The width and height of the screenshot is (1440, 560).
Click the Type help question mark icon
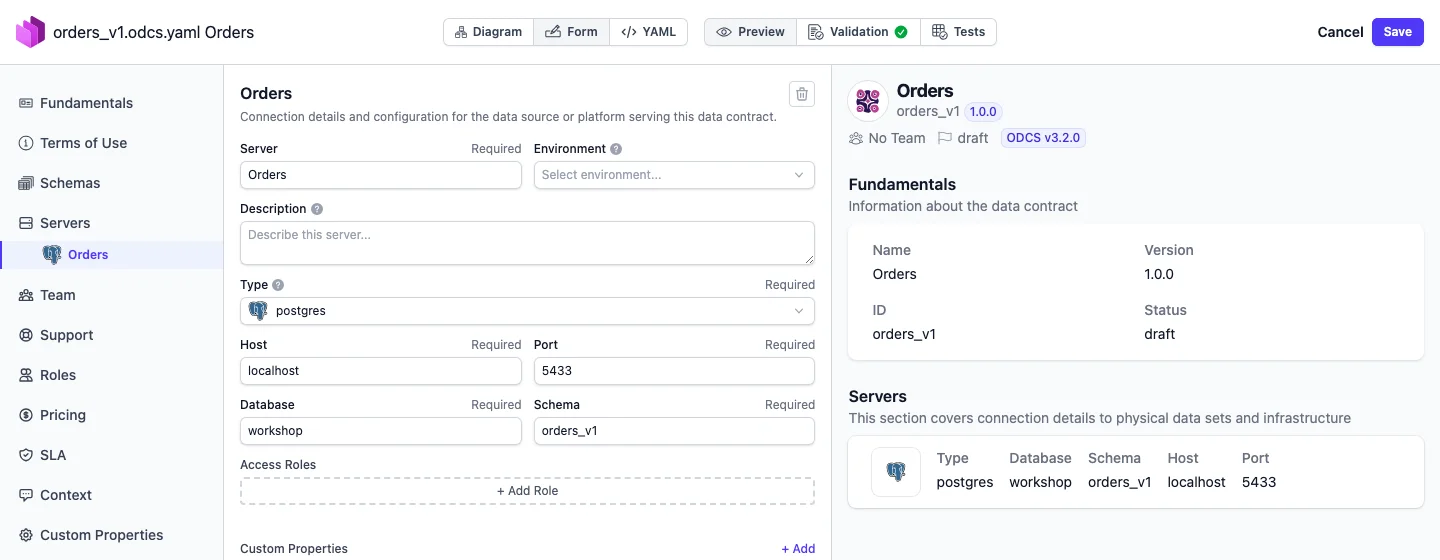(278, 285)
